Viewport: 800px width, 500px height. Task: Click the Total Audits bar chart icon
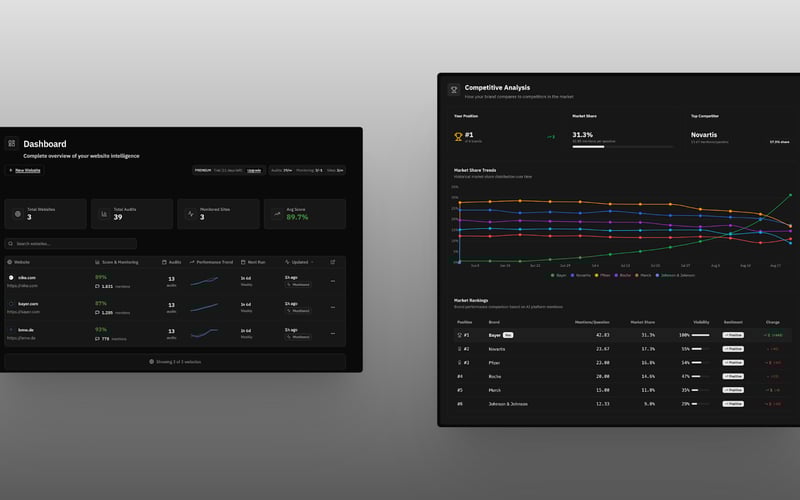pos(104,214)
